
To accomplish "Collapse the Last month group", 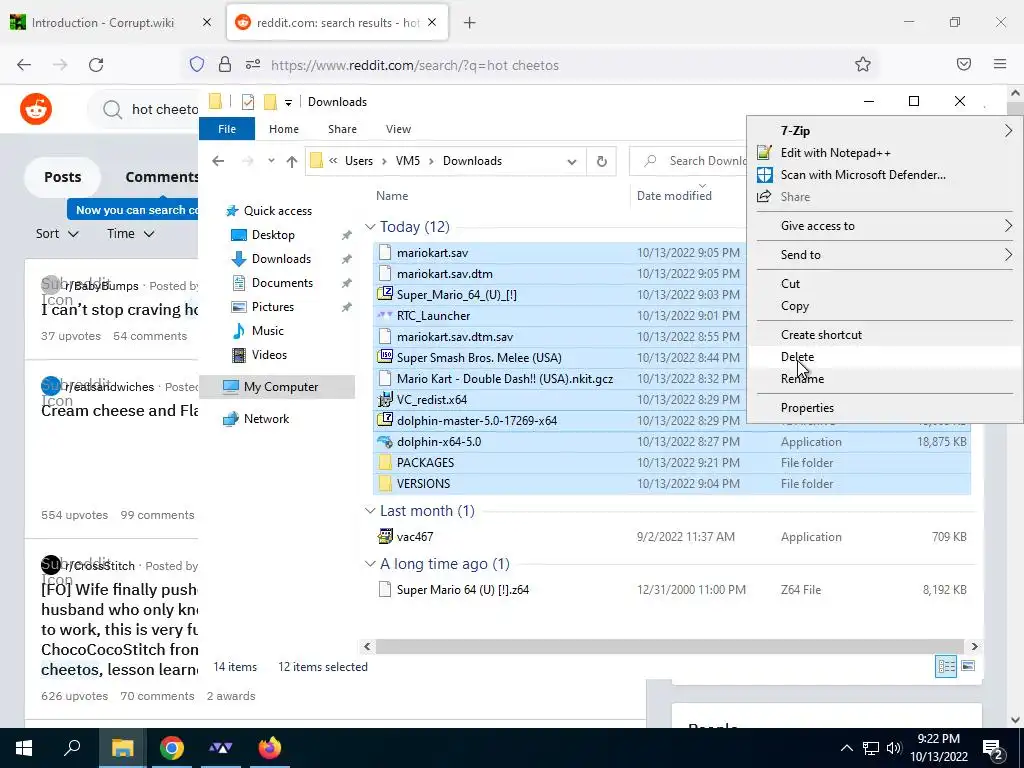I will [370, 511].
